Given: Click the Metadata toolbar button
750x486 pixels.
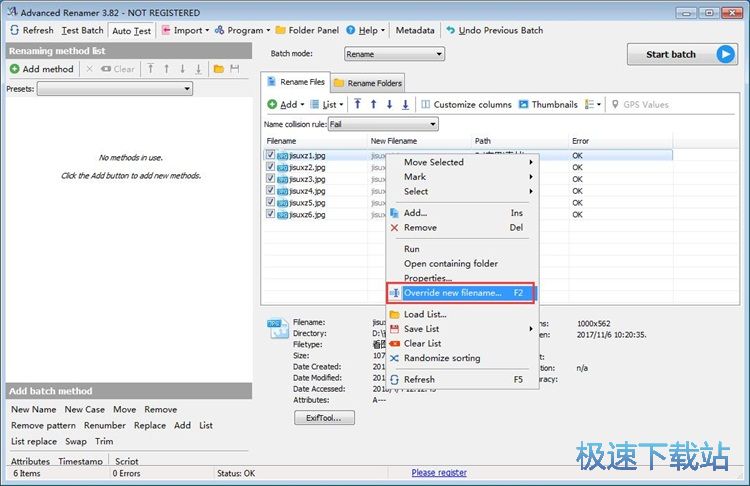Looking at the screenshot, I should click(414, 30).
